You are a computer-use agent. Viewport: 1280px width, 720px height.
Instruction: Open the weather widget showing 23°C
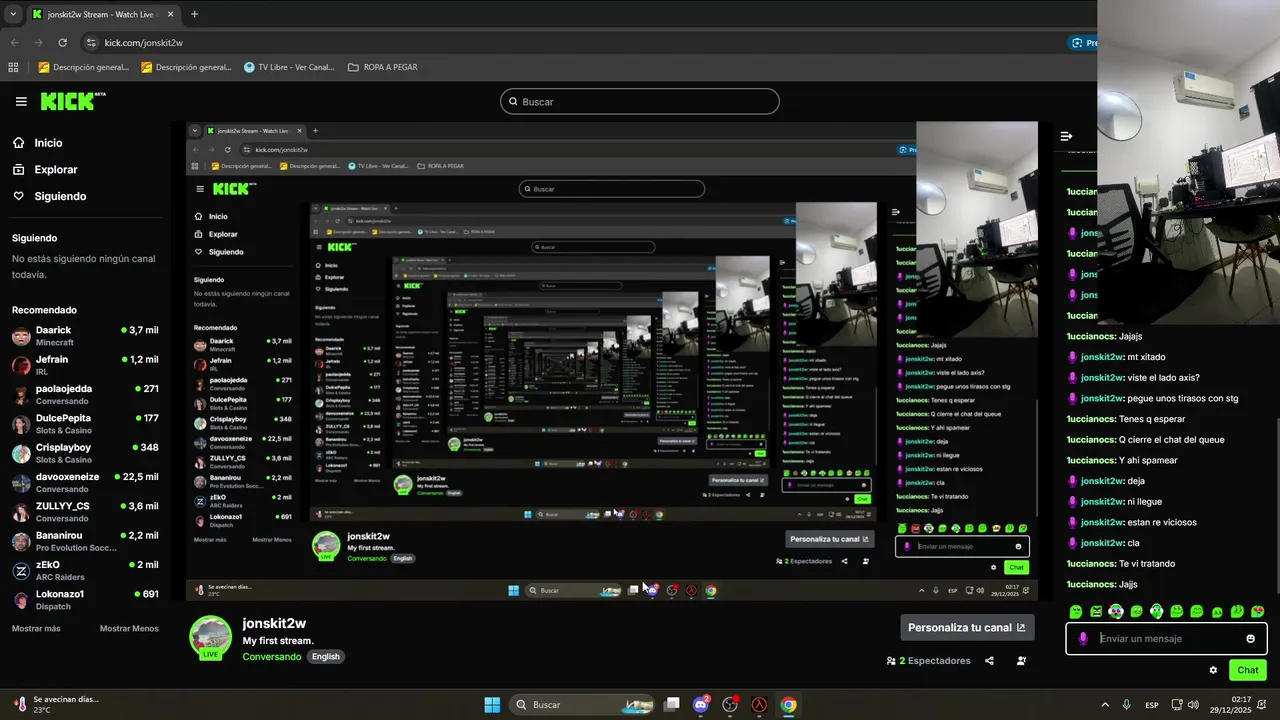(57, 705)
